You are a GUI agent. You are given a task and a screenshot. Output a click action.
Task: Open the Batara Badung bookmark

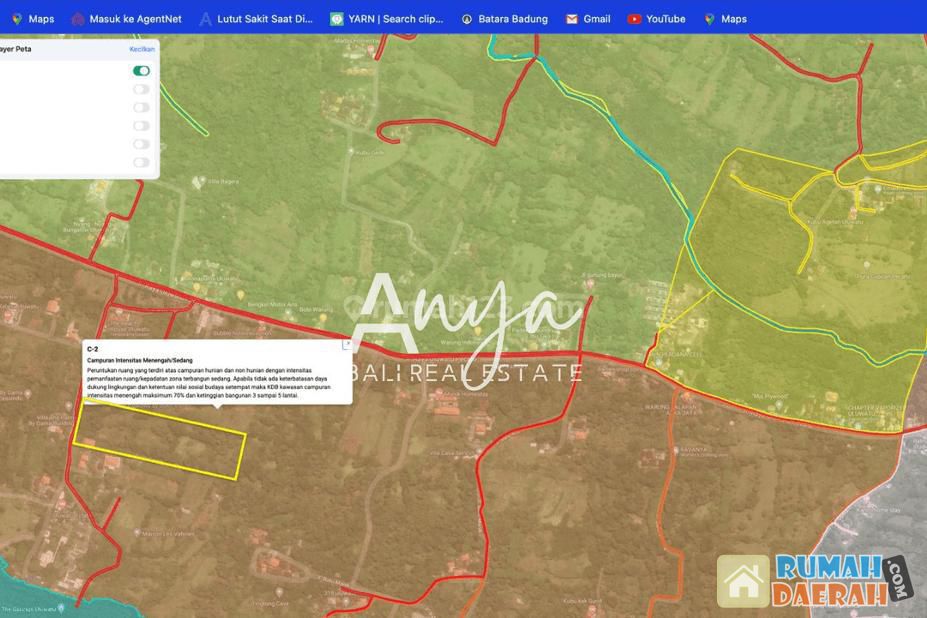pyautogui.click(x=504, y=19)
